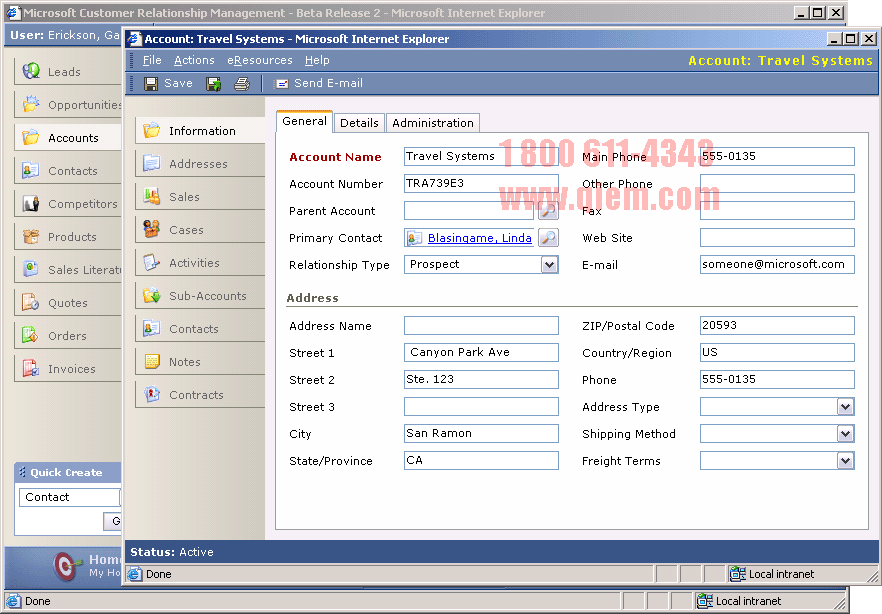Switch to the Administration tab

point(433,123)
